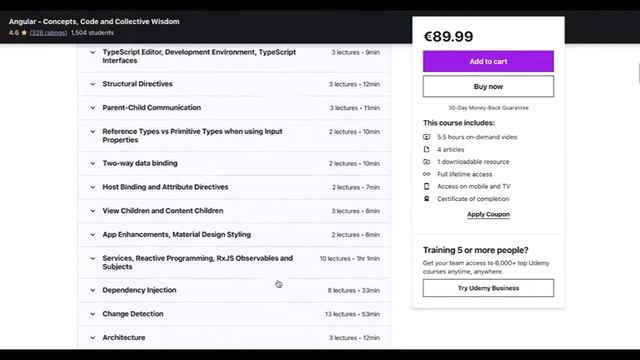Click '13 lectures • 53min' for Change Detection
Viewport: 640px width, 360px height.
[352, 314]
